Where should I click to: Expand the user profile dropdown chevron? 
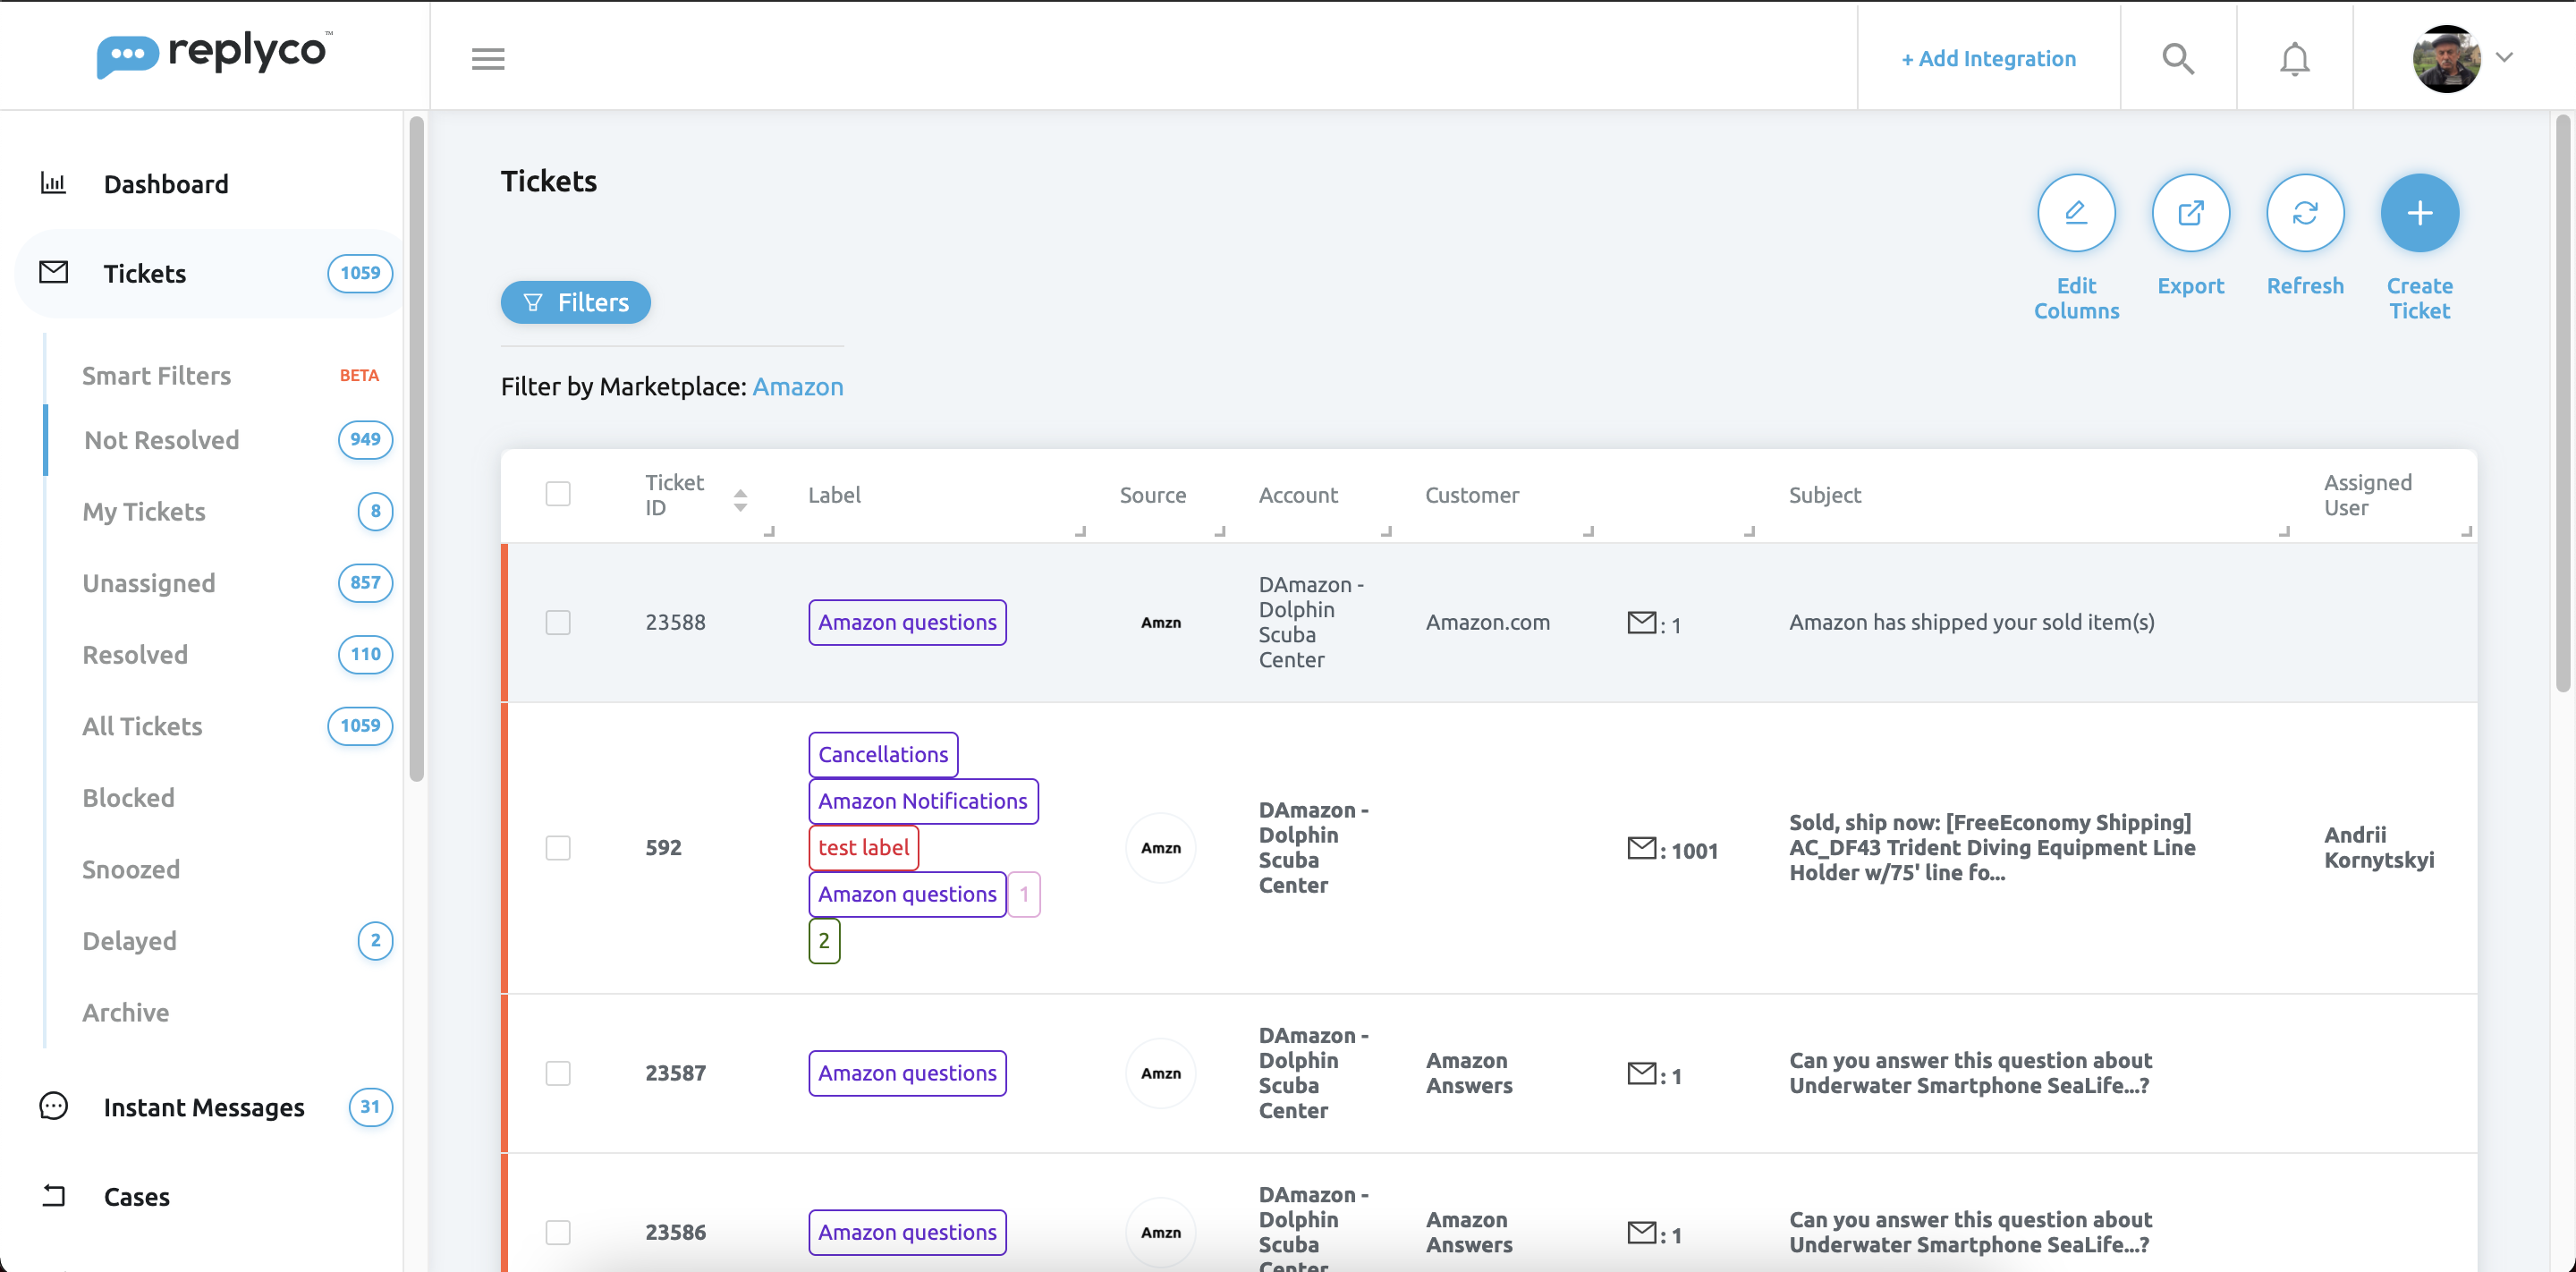click(x=2503, y=57)
